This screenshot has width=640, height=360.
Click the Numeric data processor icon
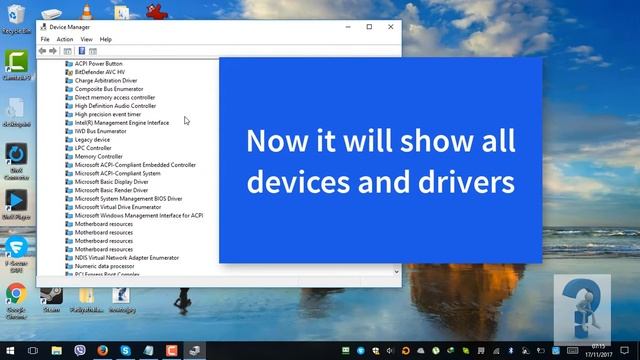(x=69, y=266)
